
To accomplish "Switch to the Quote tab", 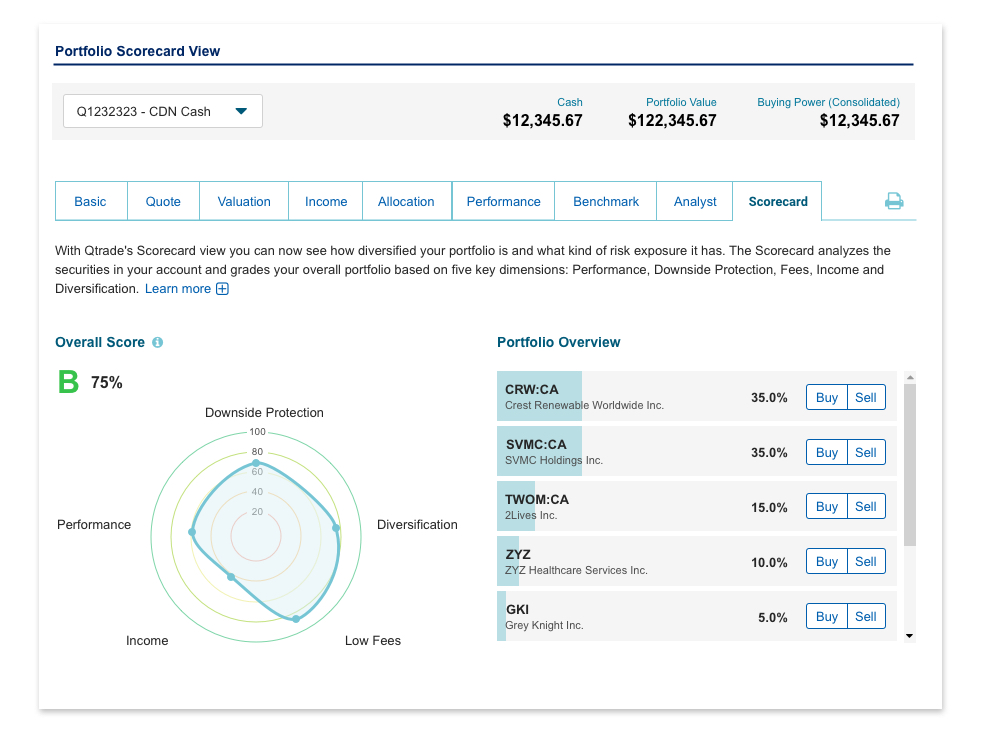I will (x=163, y=201).
